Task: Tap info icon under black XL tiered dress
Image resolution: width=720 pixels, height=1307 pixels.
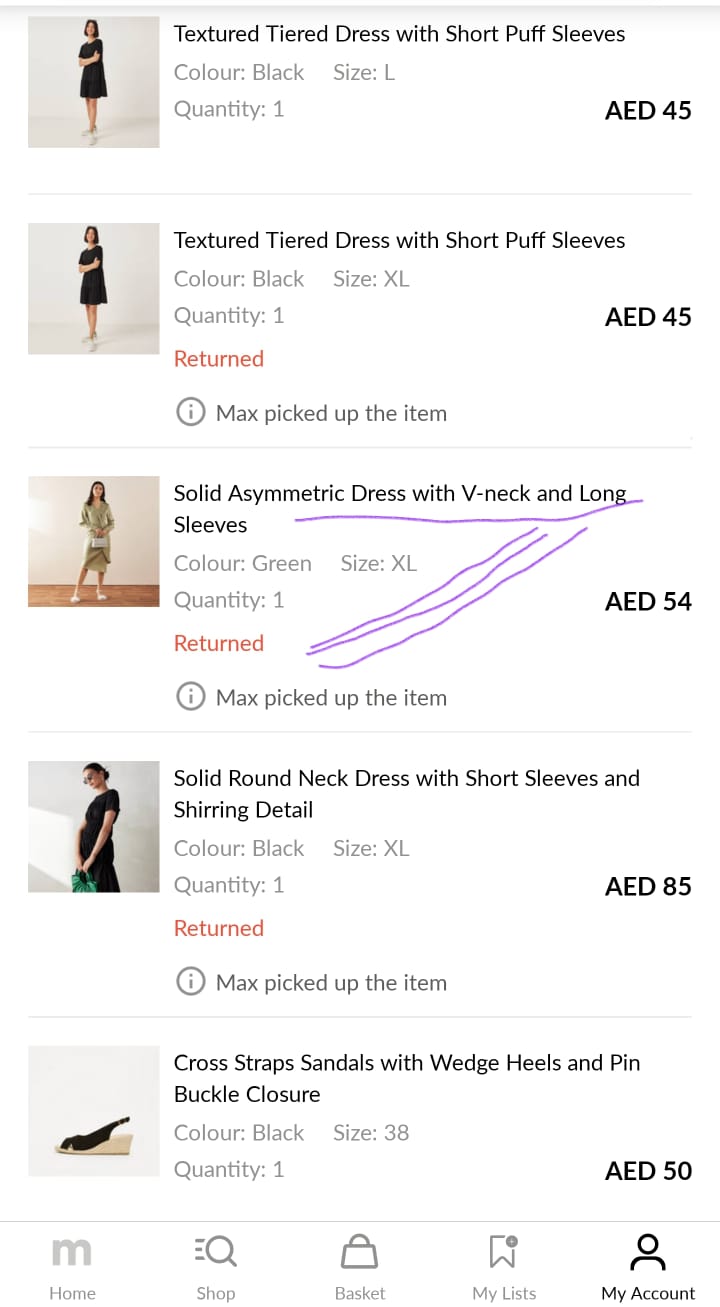Action: point(190,413)
